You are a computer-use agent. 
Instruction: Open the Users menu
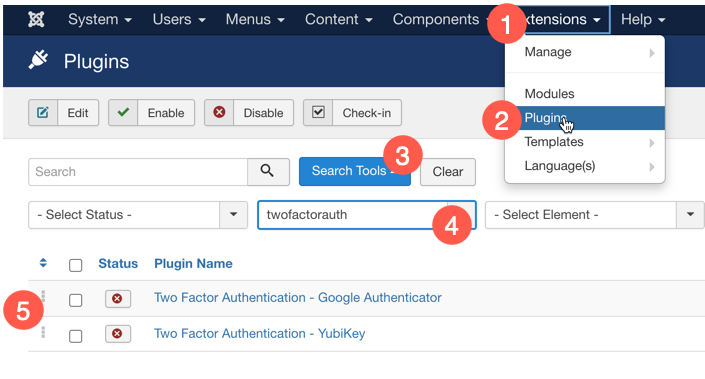[x=179, y=19]
